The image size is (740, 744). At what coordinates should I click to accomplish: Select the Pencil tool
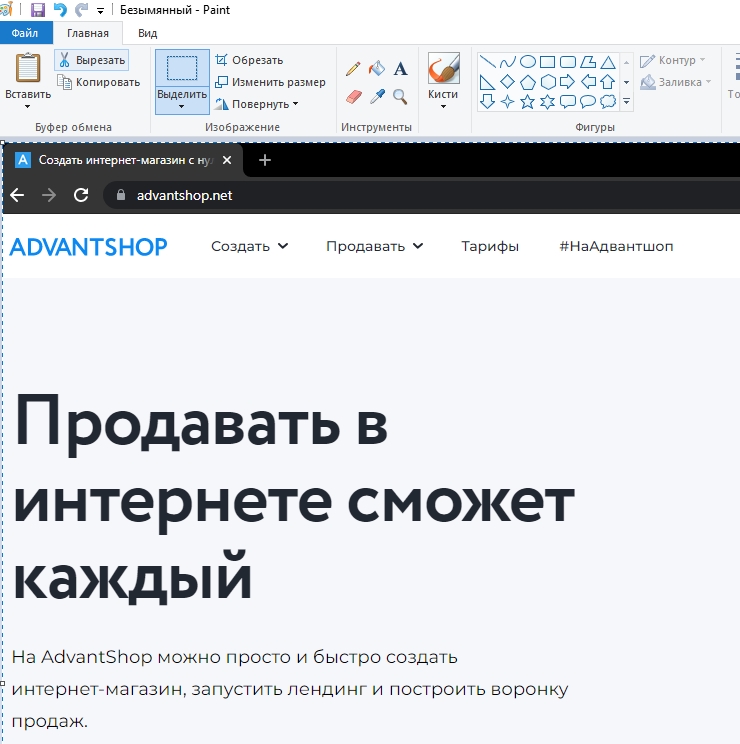coord(353,69)
